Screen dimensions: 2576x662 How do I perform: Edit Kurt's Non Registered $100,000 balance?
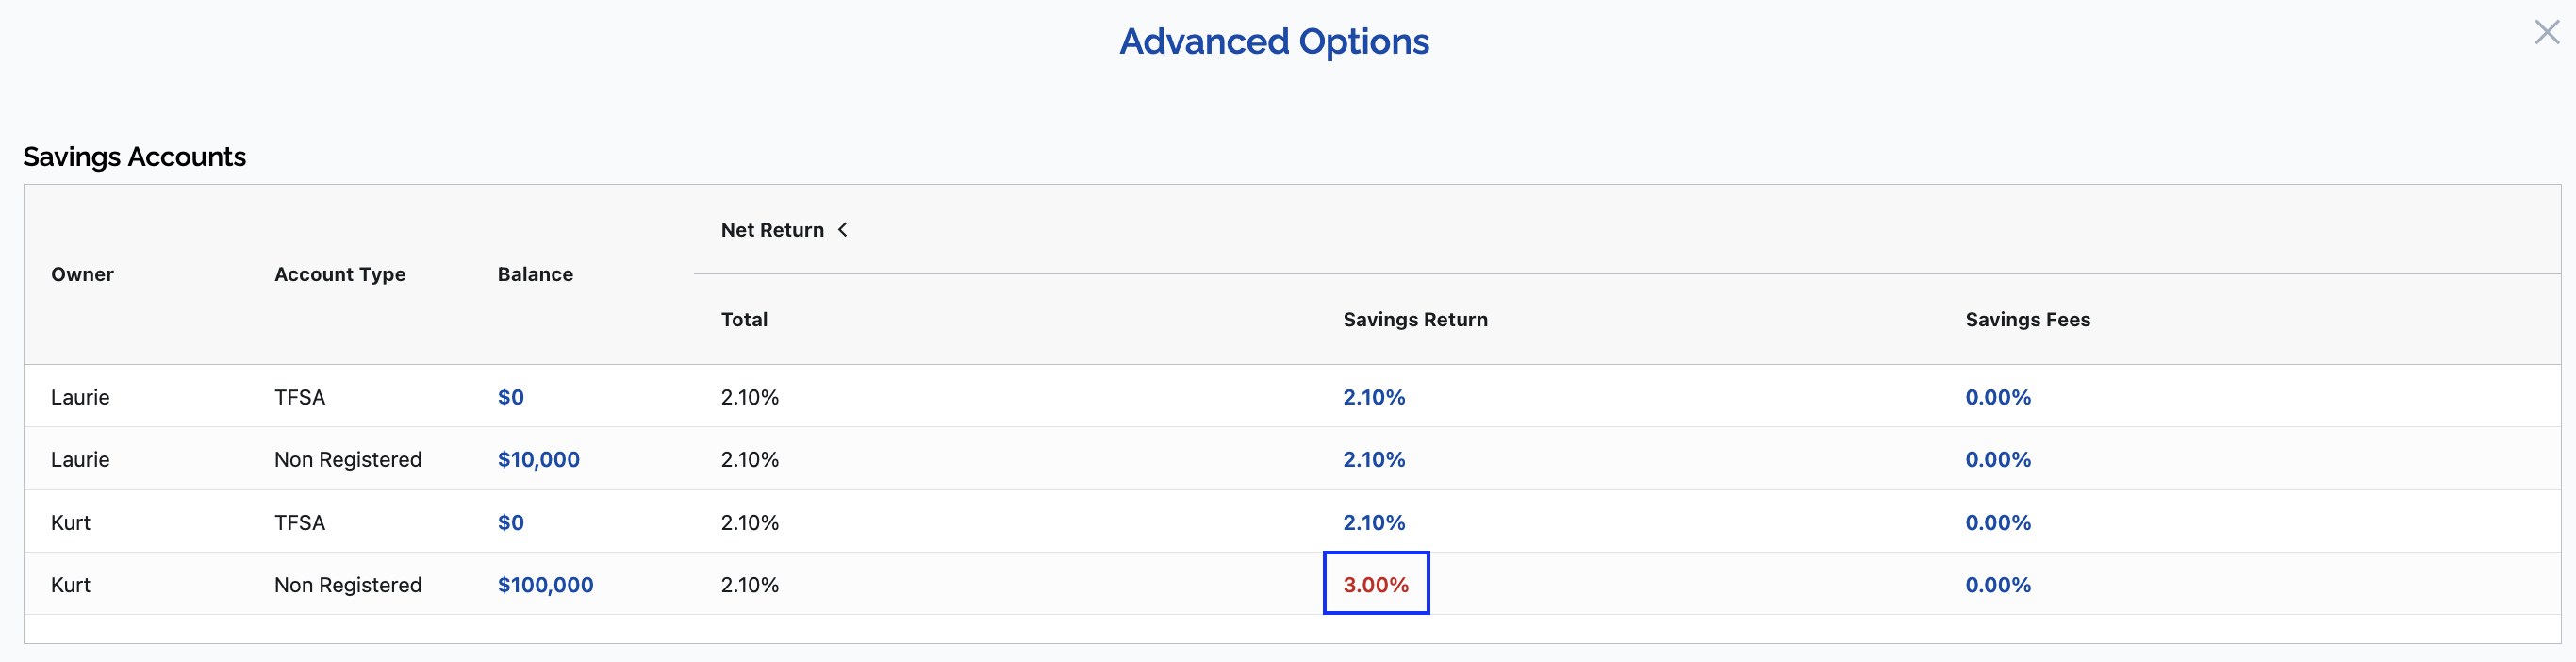[x=545, y=585]
